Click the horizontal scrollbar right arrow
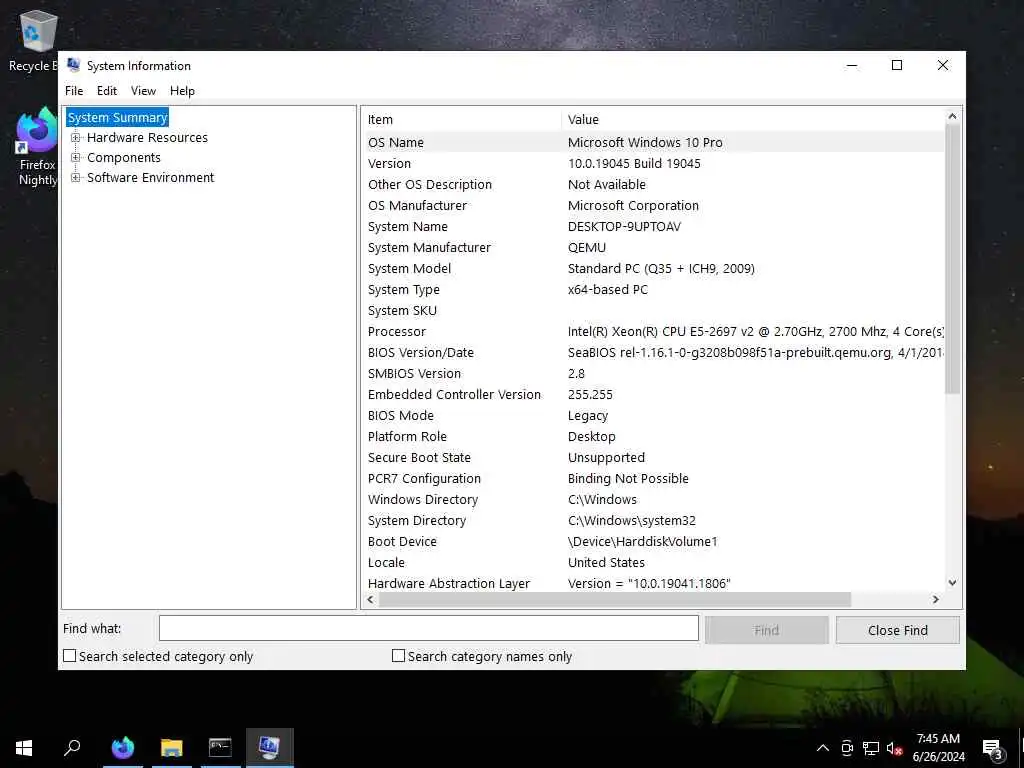Image resolution: width=1024 pixels, height=768 pixels. point(936,600)
